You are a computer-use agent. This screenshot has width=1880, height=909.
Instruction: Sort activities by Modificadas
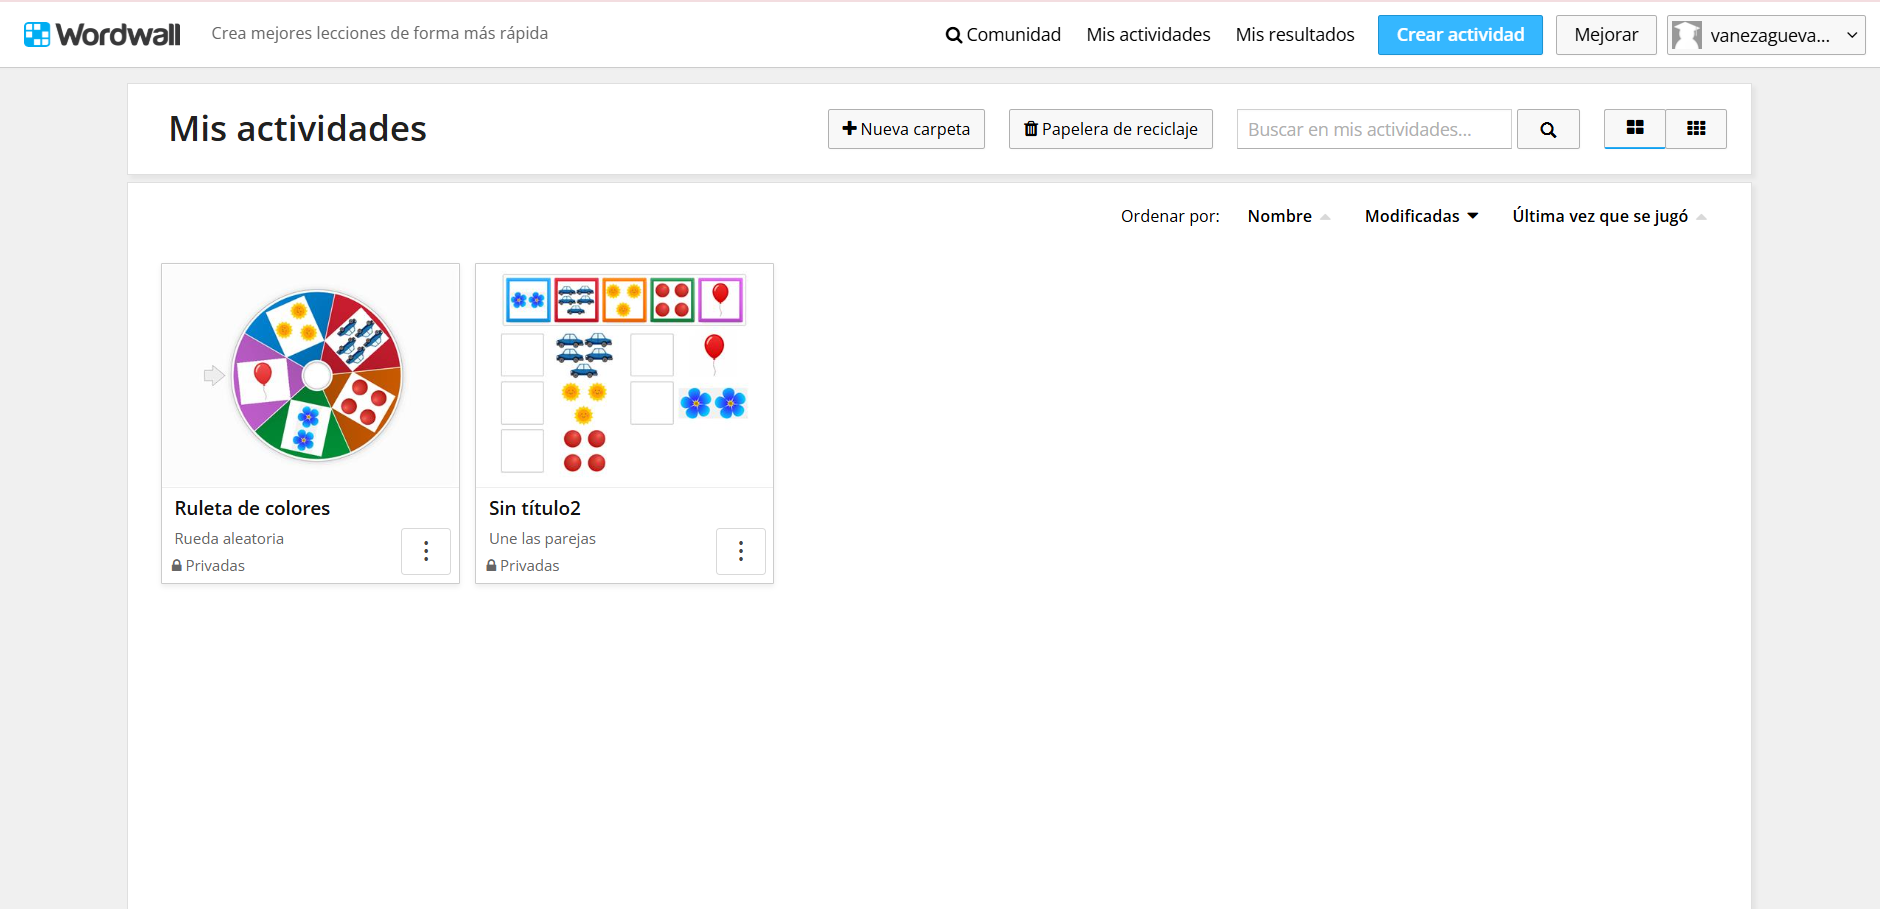(1421, 216)
